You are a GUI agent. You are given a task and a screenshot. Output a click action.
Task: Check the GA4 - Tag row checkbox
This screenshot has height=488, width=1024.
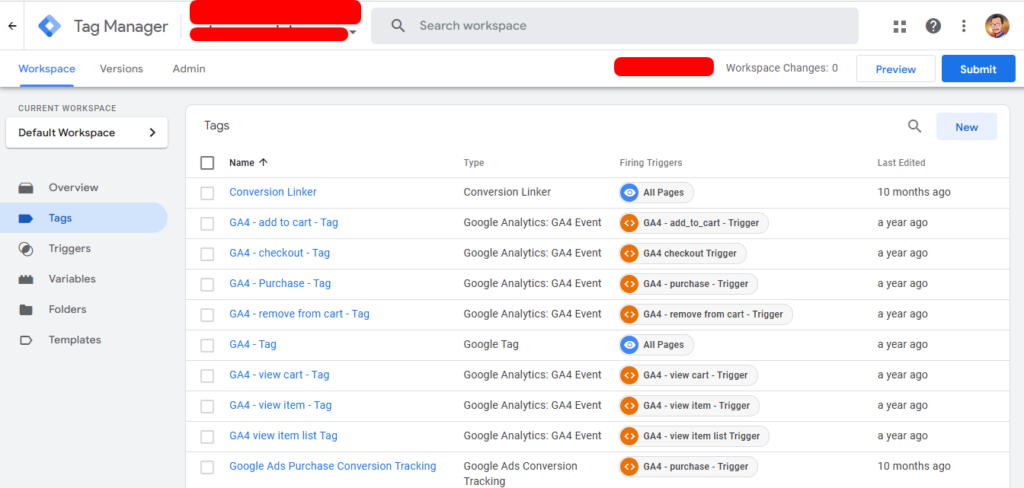click(x=207, y=346)
